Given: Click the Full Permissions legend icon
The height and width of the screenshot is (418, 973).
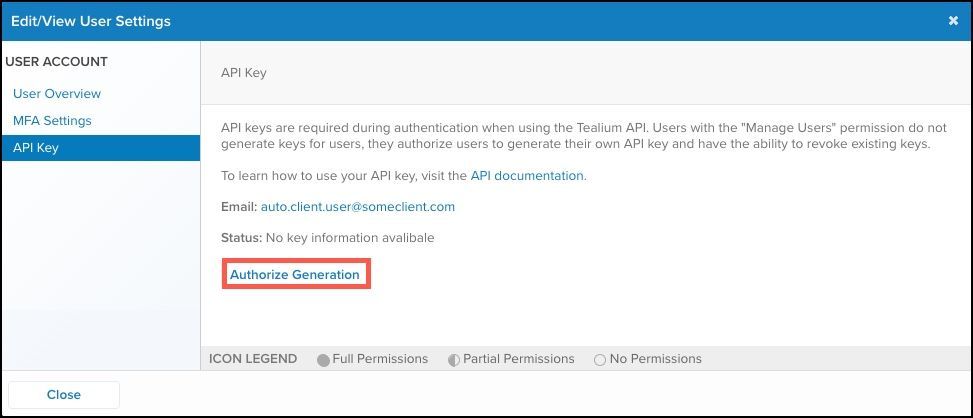Looking at the screenshot, I should click(x=323, y=360).
